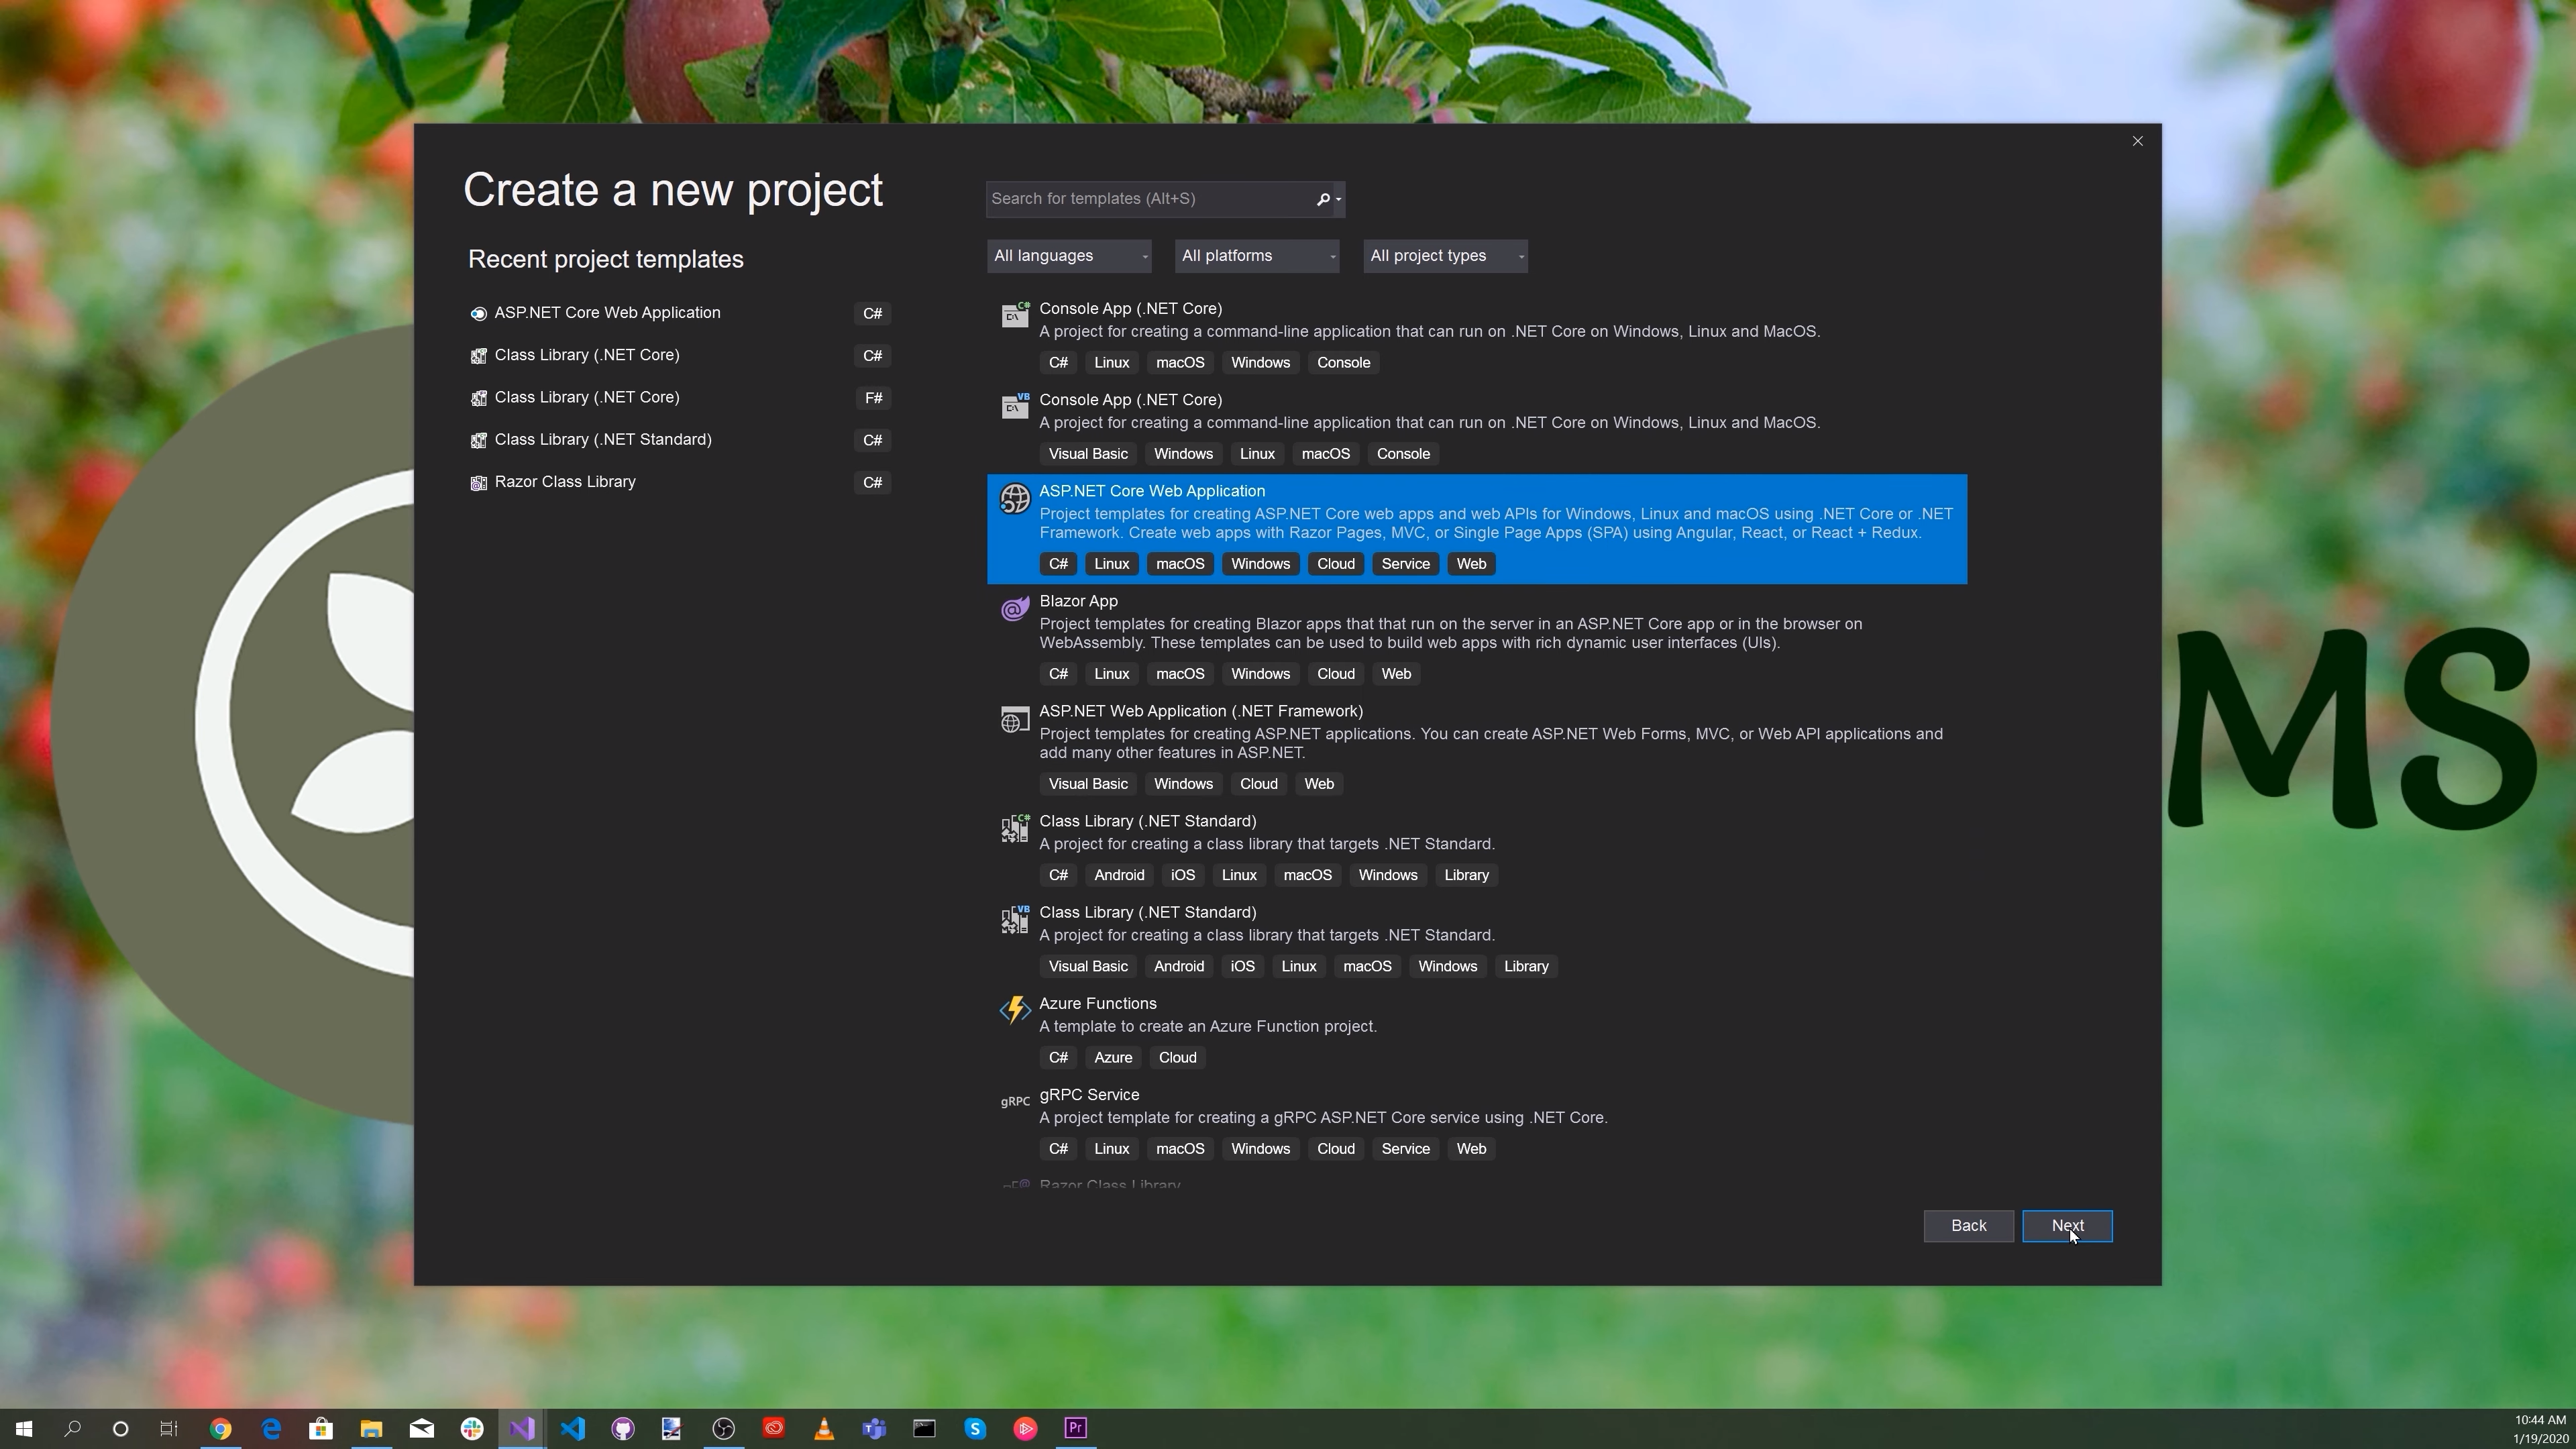Open Microsoft Edge from the taskbar
The height and width of the screenshot is (1449, 2576).
pyautogui.click(x=271, y=1429)
